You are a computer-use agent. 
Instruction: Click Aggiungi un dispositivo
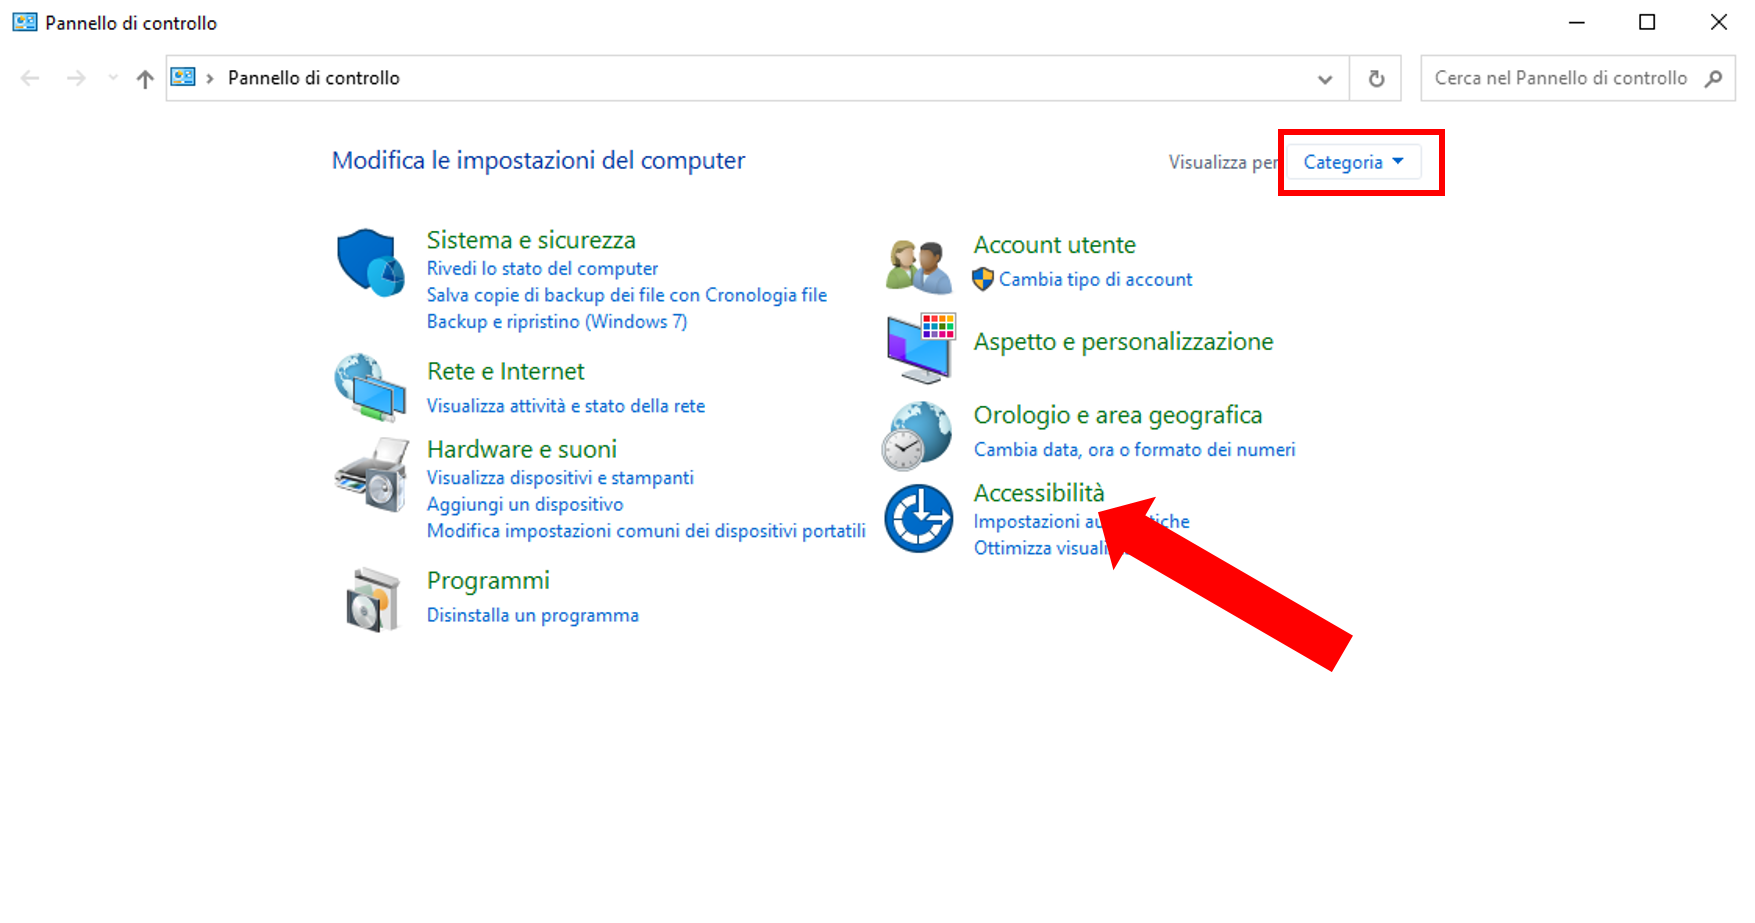525,504
